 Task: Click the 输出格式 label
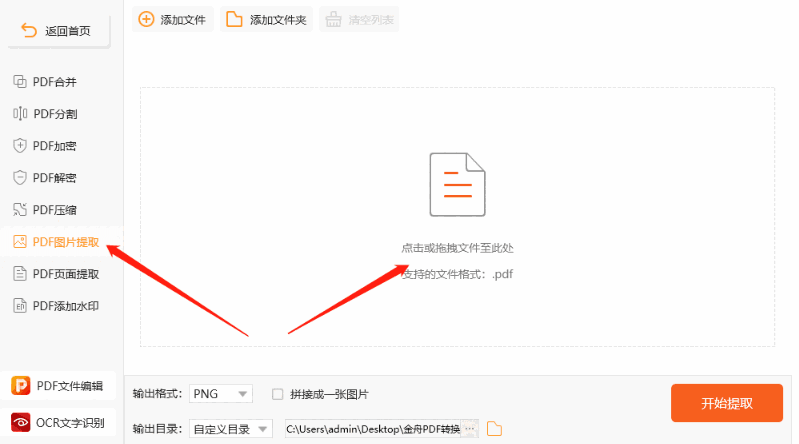click(x=157, y=394)
